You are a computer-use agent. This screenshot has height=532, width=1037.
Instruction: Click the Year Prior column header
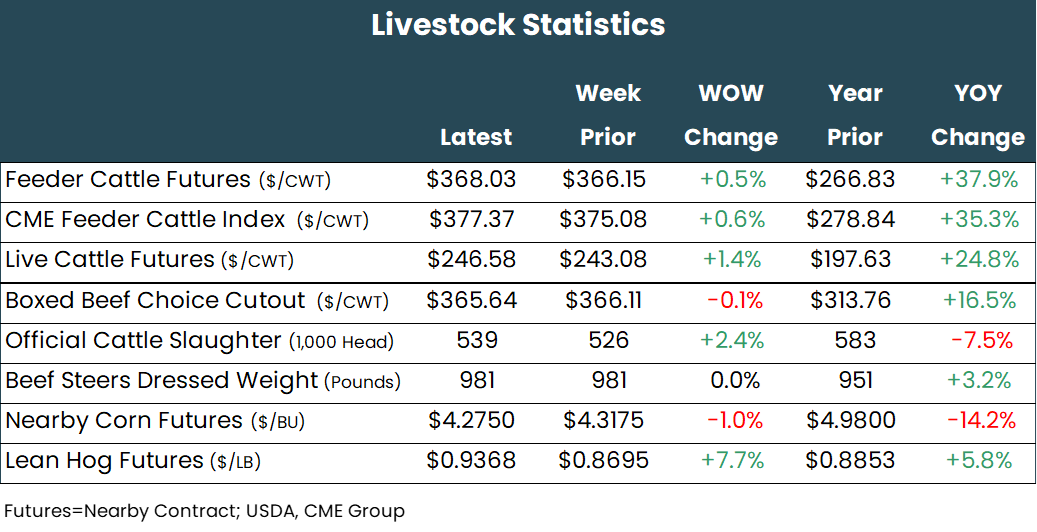coord(855,115)
